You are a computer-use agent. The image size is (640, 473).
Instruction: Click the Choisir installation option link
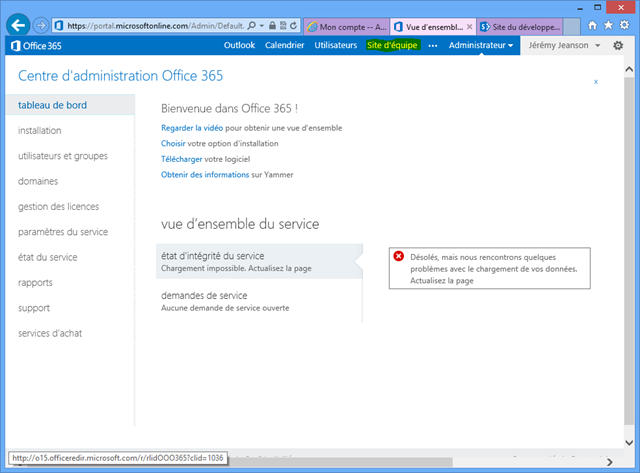click(x=173, y=144)
